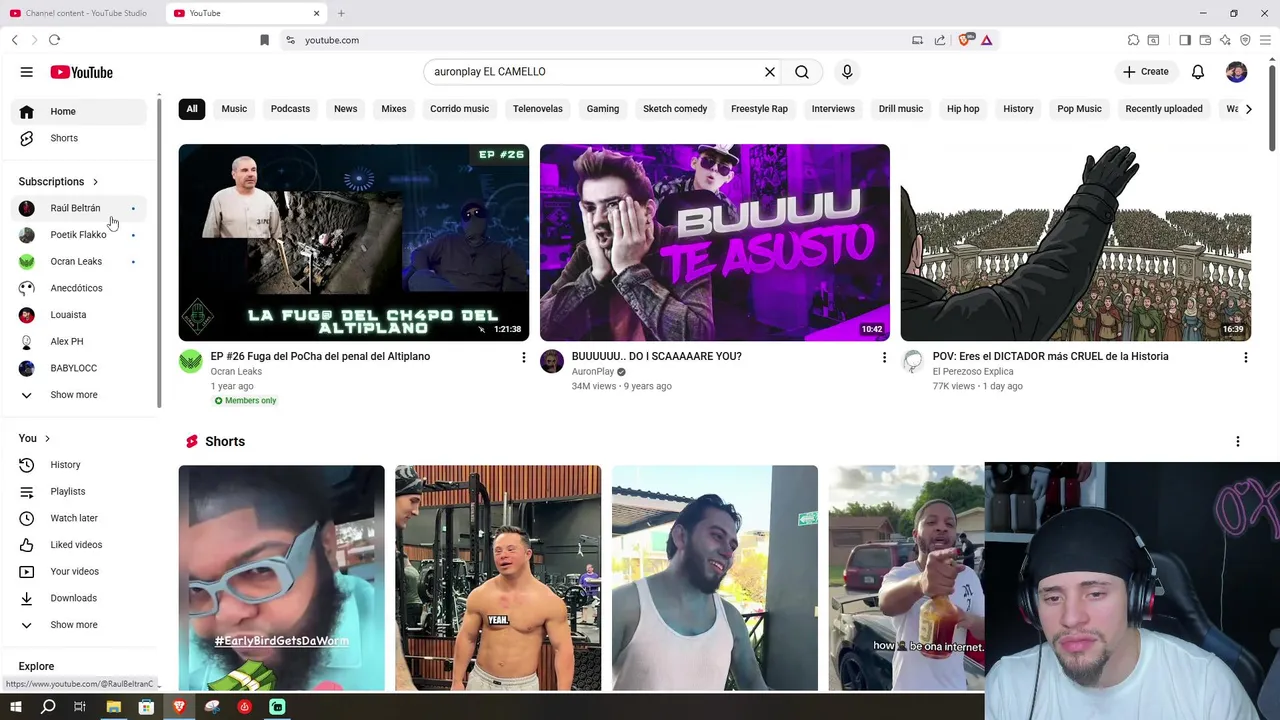Open Ocran Leaks subscription in sidebar
The width and height of the screenshot is (1280, 720).
pyautogui.click(x=80, y=261)
